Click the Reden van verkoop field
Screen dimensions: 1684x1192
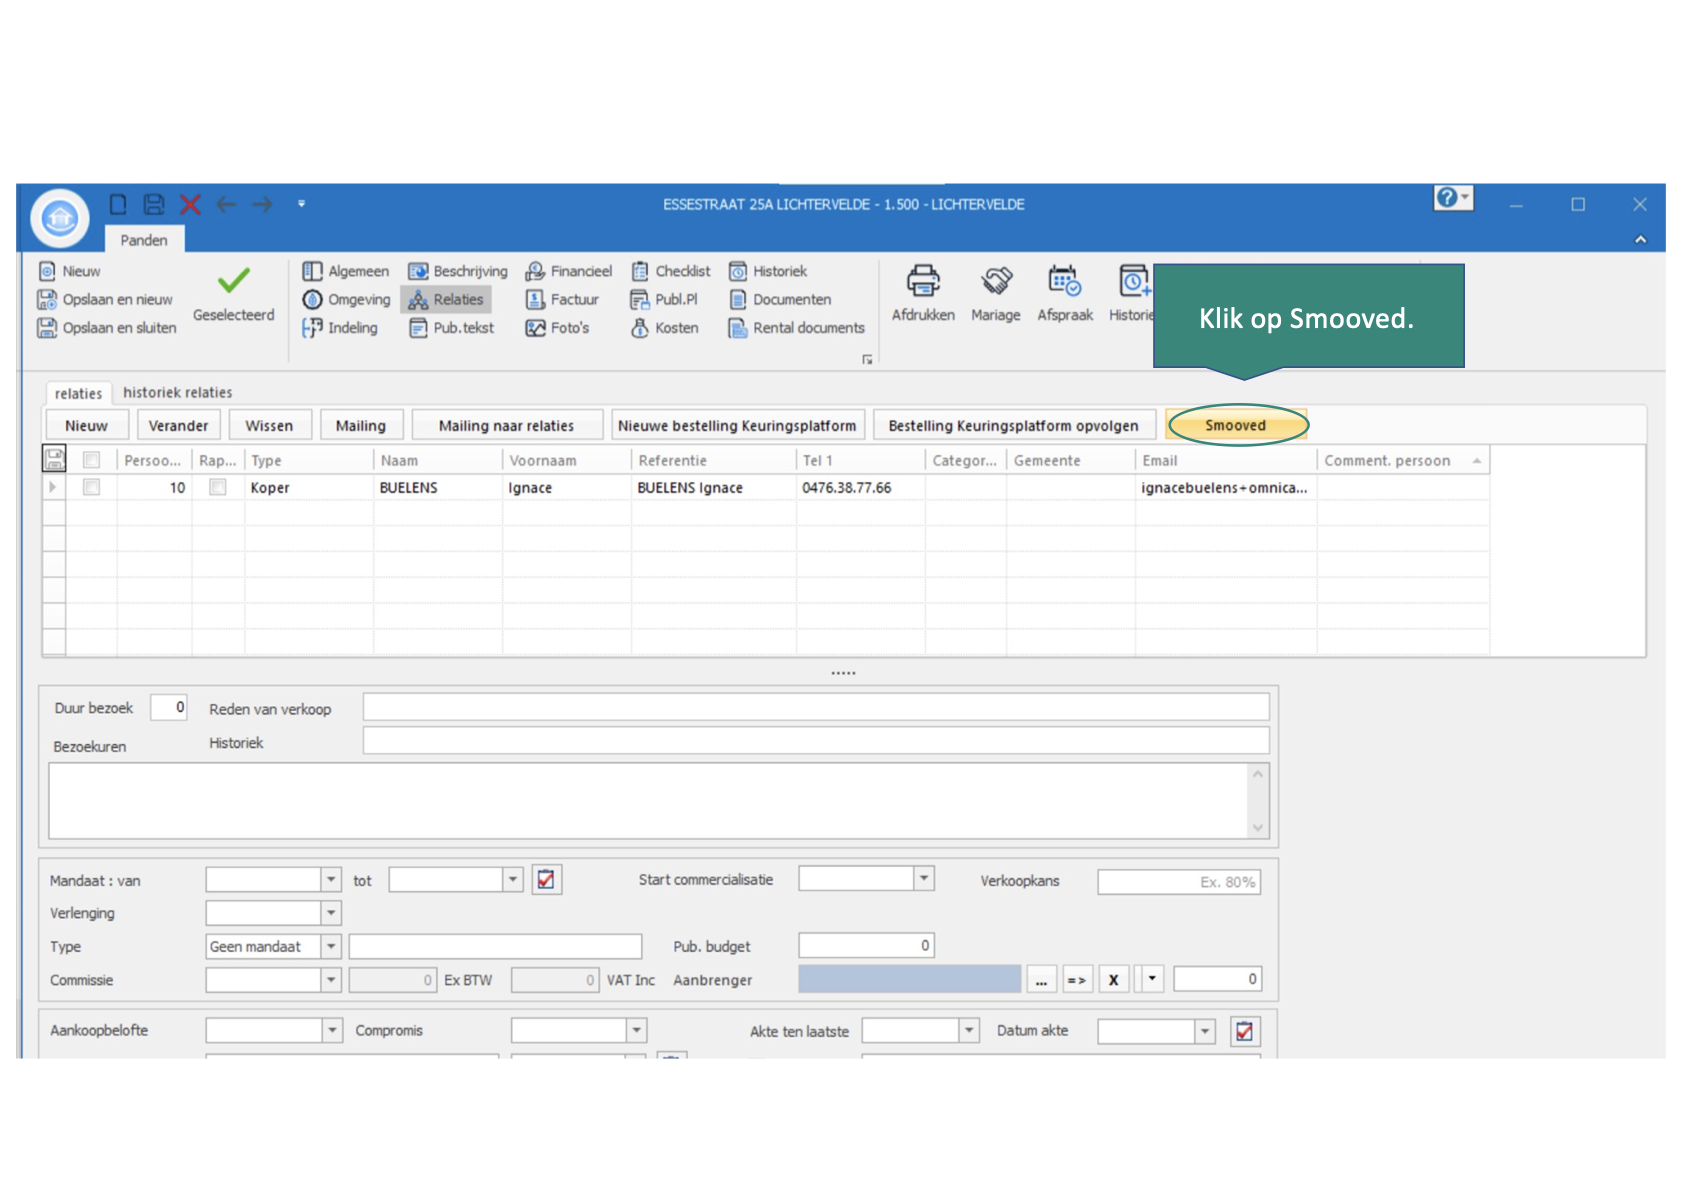(x=816, y=707)
